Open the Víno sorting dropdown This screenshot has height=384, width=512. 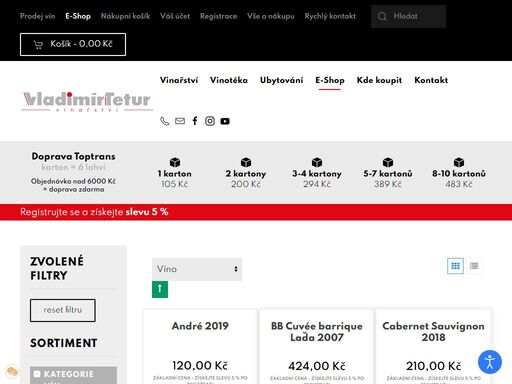pyautogui.click(x=197, y=269)
